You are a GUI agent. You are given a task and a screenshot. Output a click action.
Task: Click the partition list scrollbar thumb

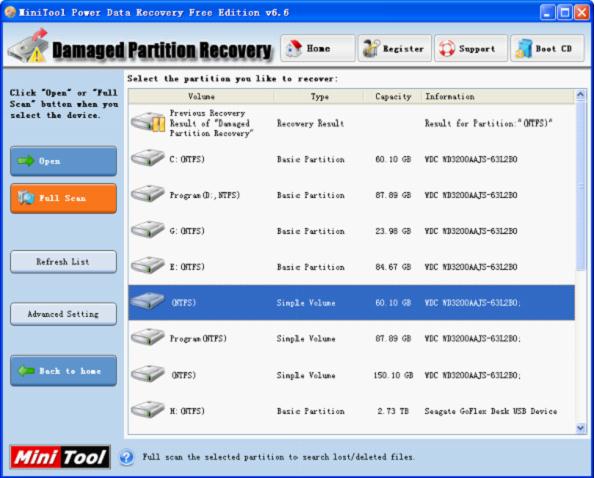click(581, 186)
